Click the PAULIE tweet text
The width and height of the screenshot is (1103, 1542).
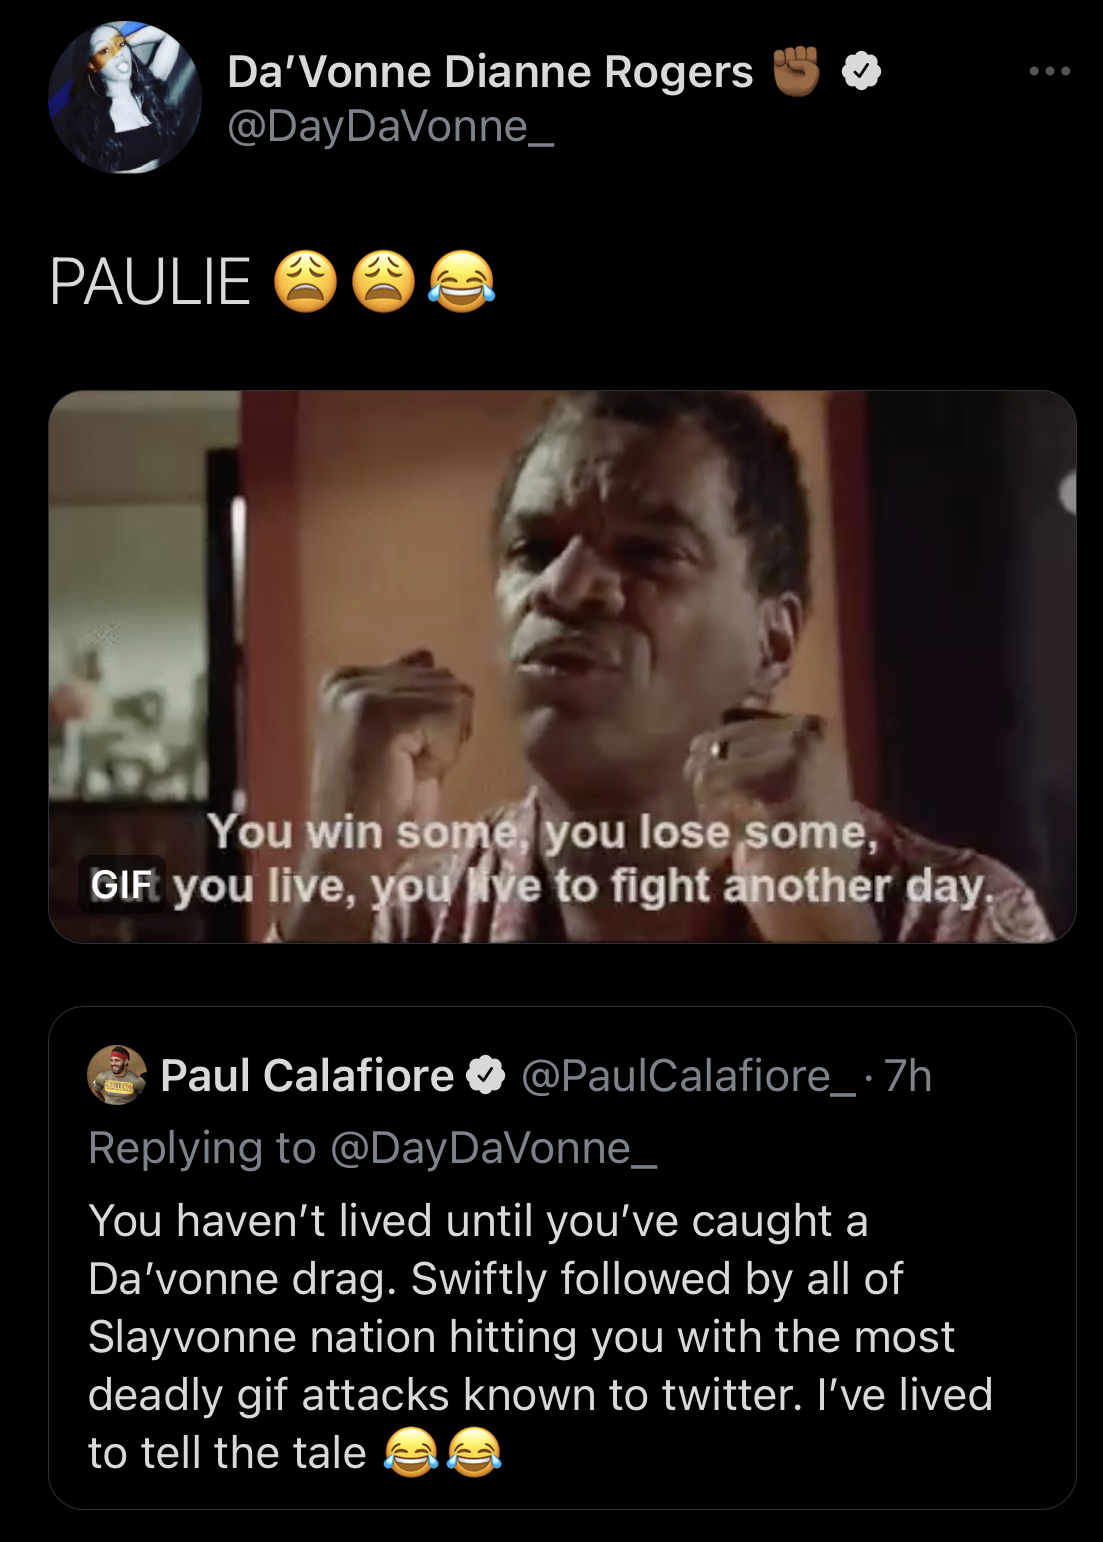pyautogui.click(x=150, y=282)
